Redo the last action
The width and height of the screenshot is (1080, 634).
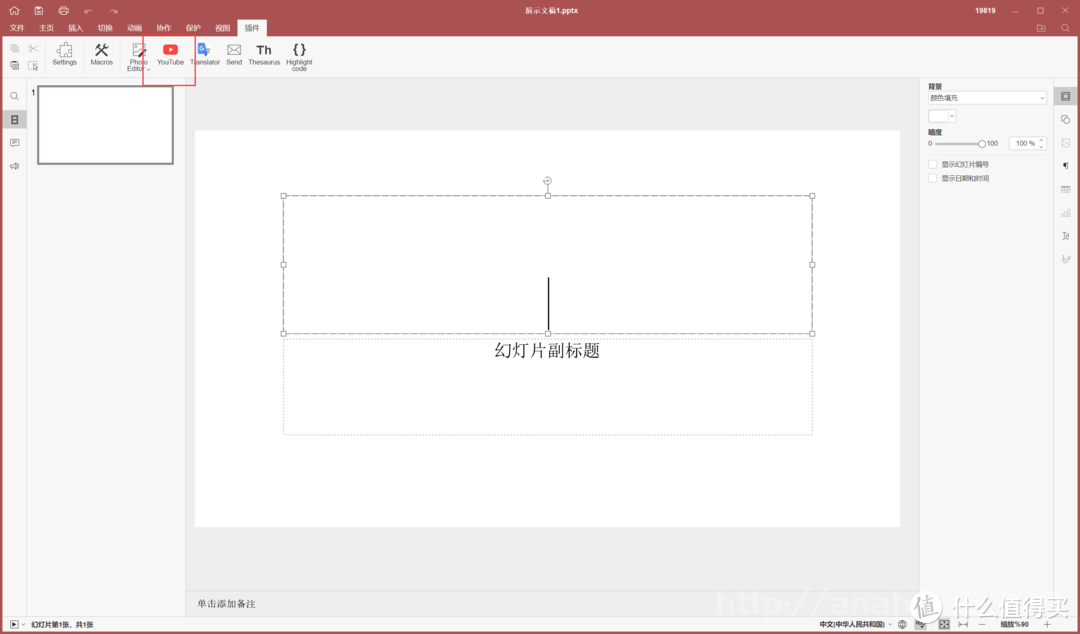pyautogui.click(x=113, y=11)
